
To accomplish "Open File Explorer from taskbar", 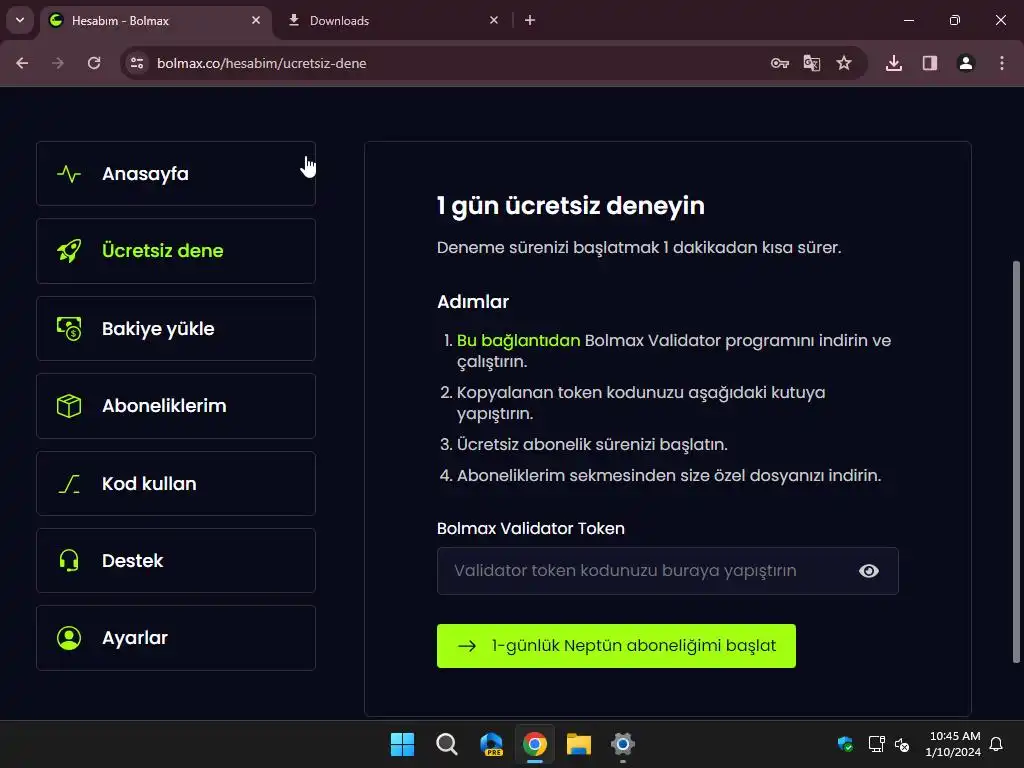I will tap(579, 744).
